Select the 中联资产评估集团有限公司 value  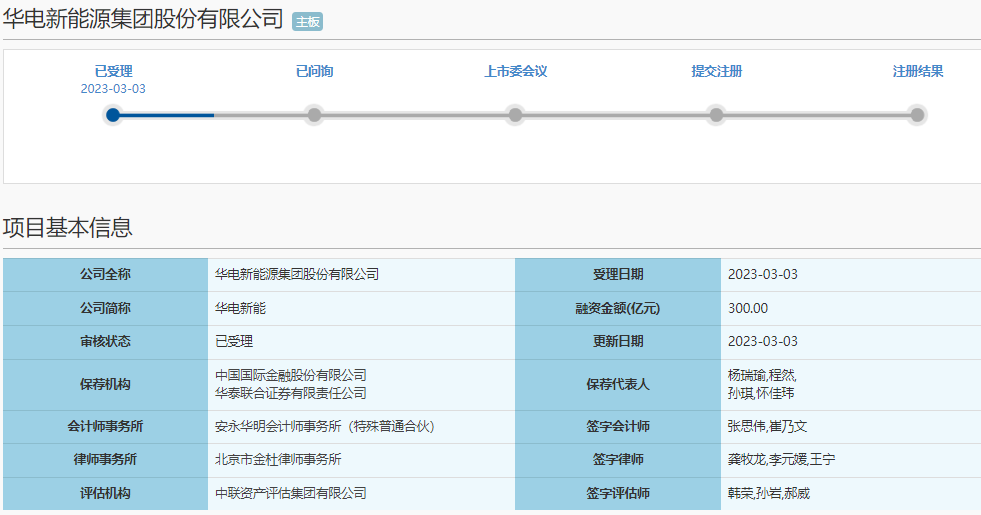pyautogui.click(x=290, y=494)
